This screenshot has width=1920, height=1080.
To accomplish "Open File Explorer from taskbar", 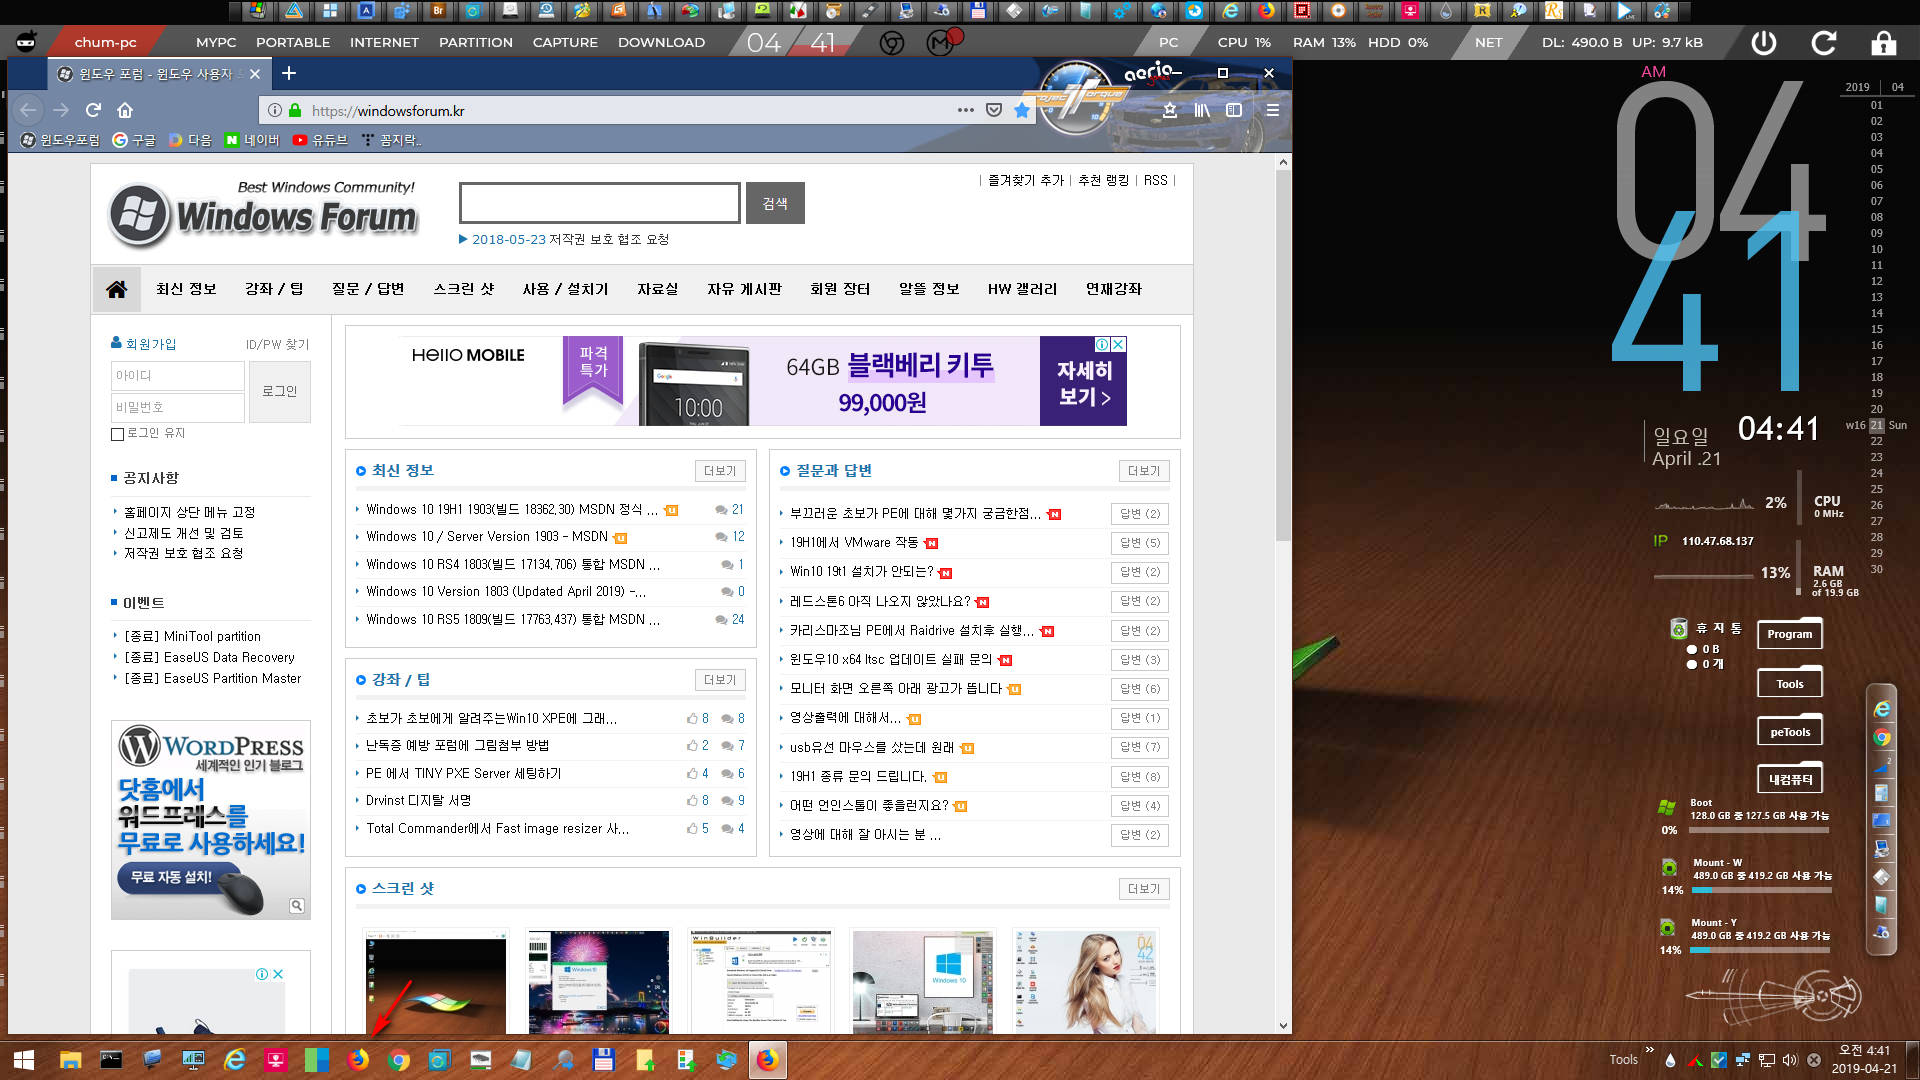I will [70, 1060].
